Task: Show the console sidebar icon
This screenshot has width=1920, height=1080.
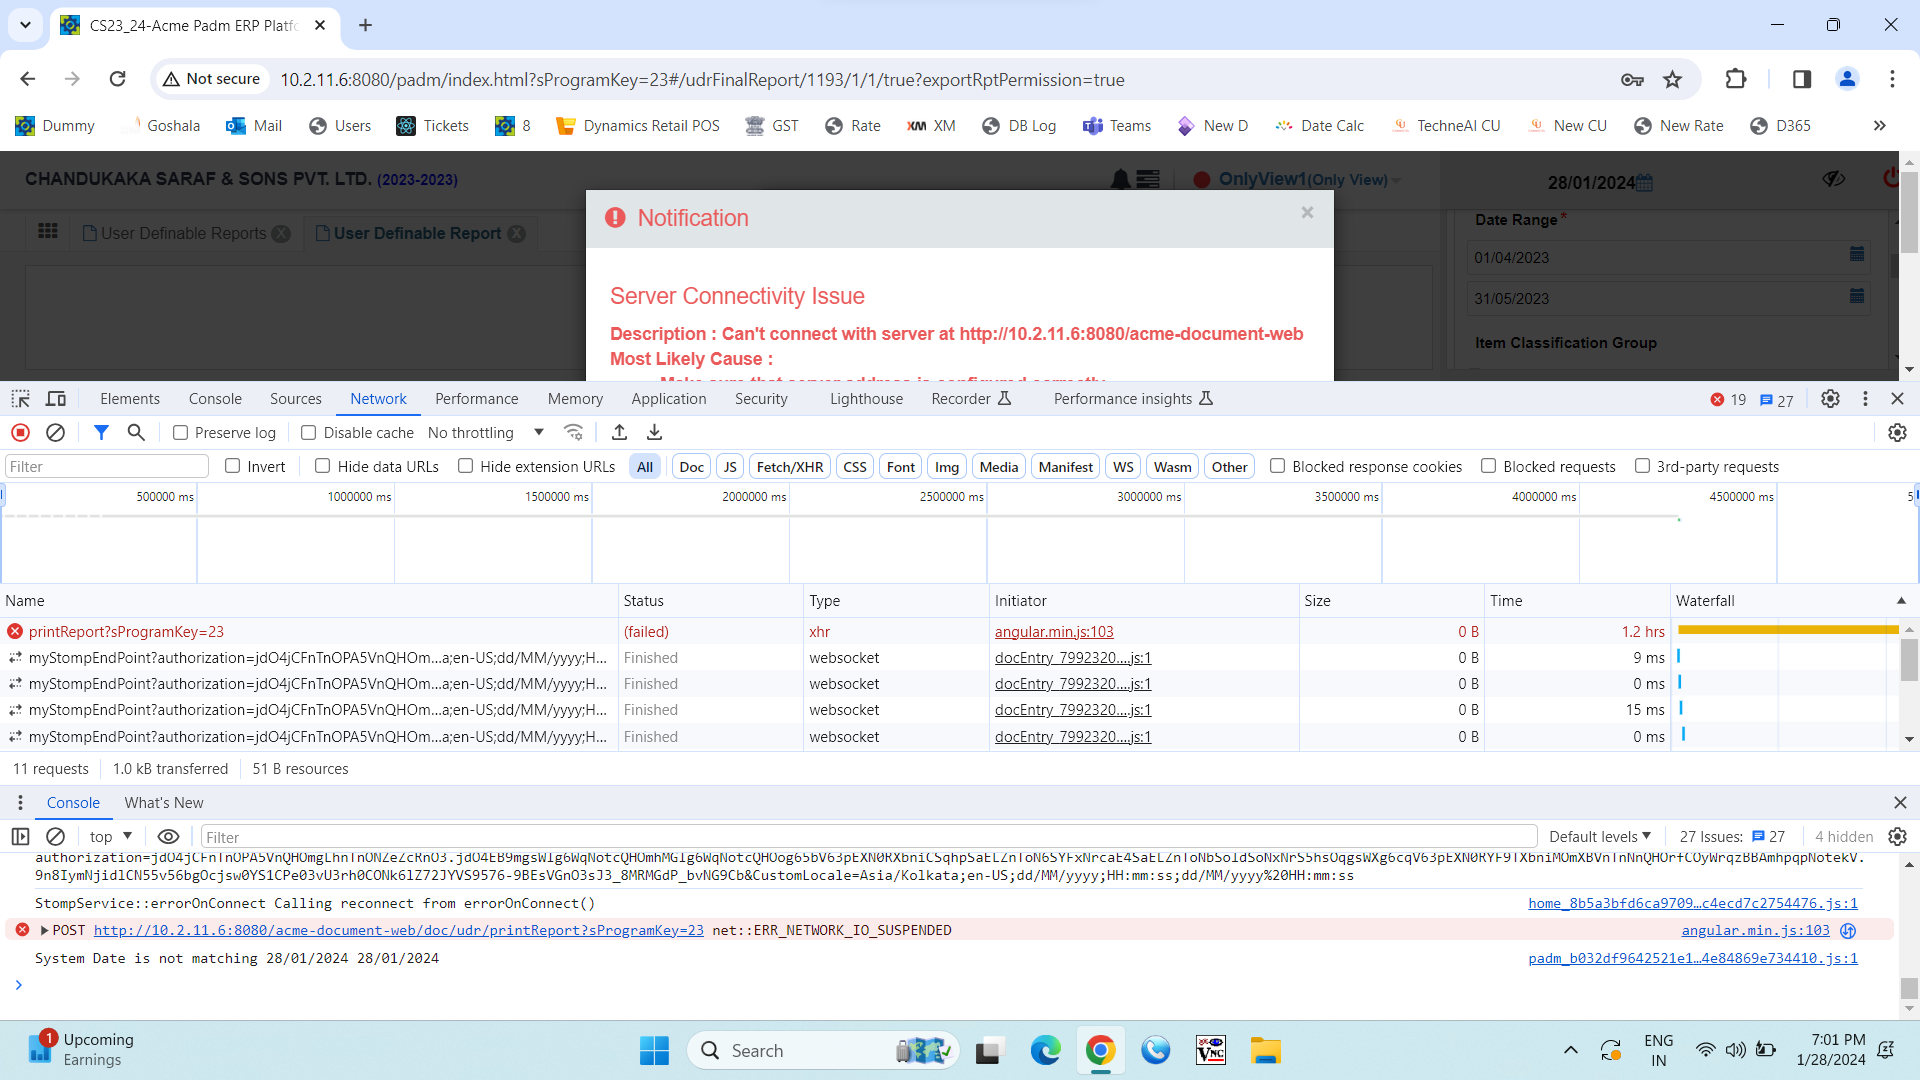Action: (20, 837)
